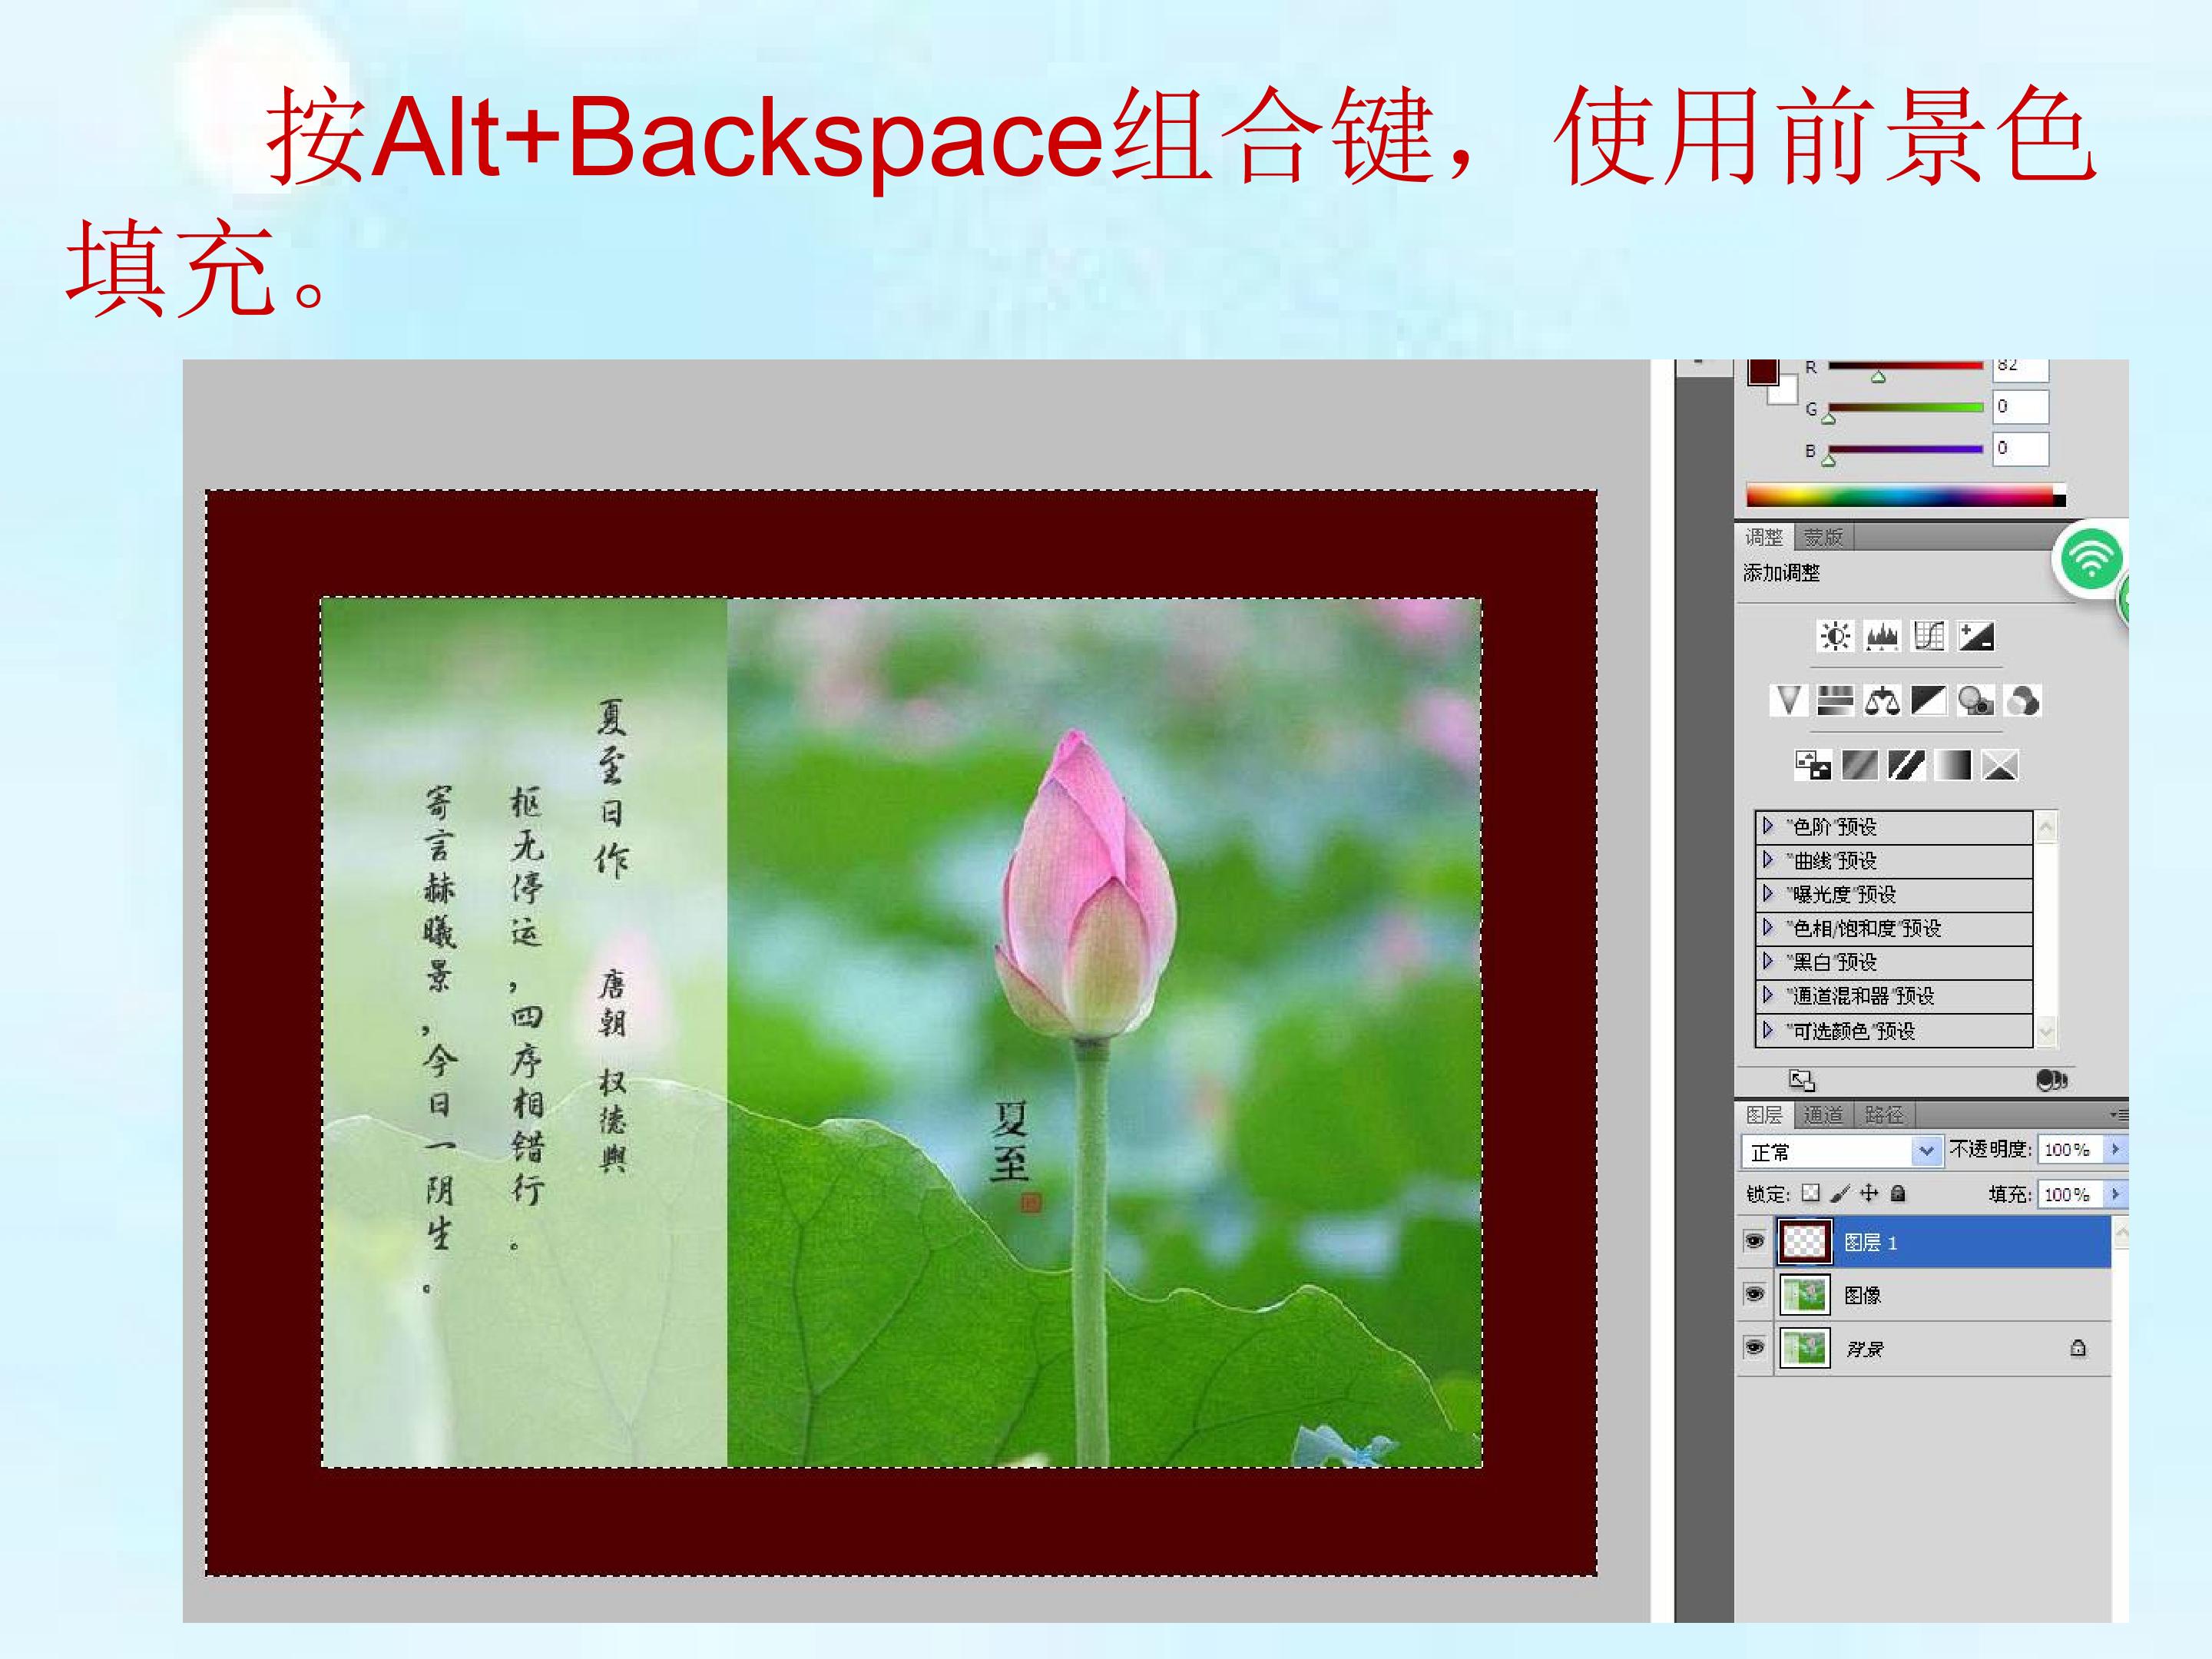The image size is (2212, 1659).
Task: Add a Channel Mixer adjustment
Action: (2023, 700)
